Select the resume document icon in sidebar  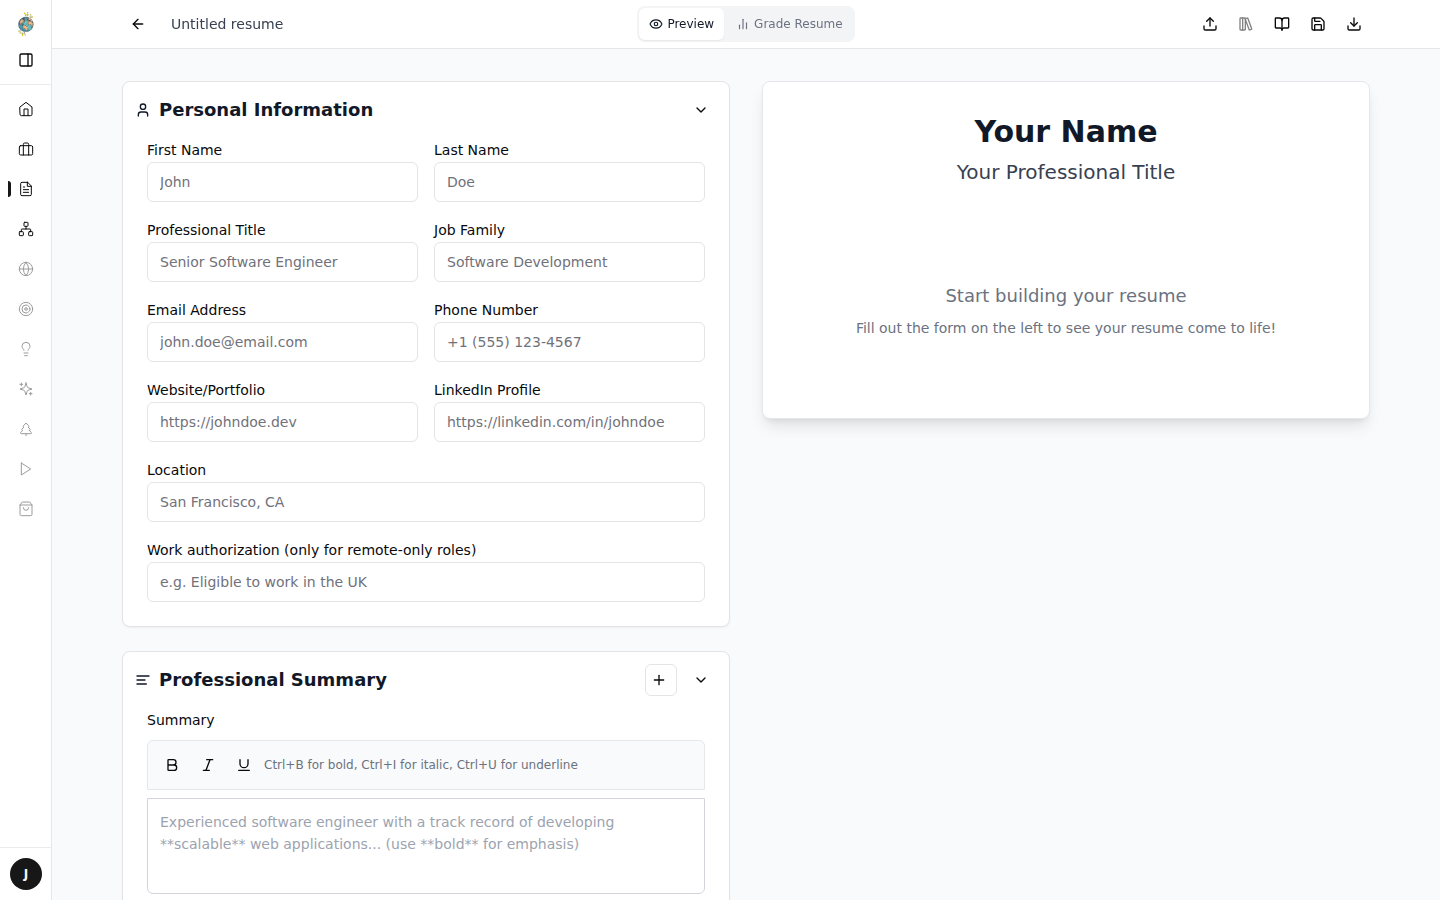click(x=26, y=189)
